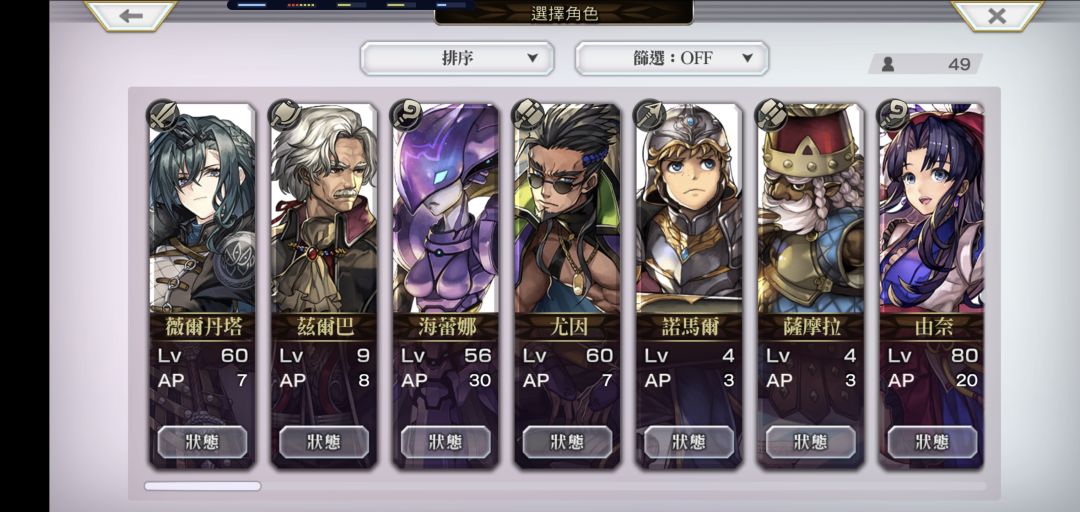Choose the 茲爾巴 character portrait
This screenshot has height=512, width=1080.
click(324, 208)
